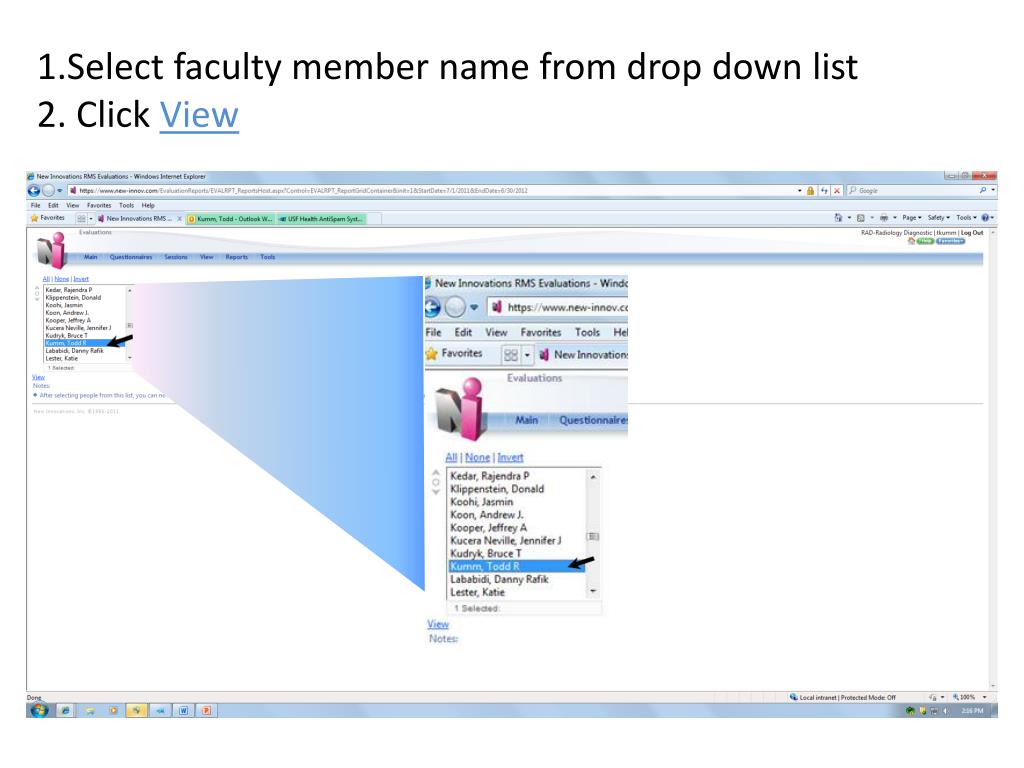This screenshot has width=1024, height=768.
Task: Open the File menu in the small browser
Action: tap(35, 205)
